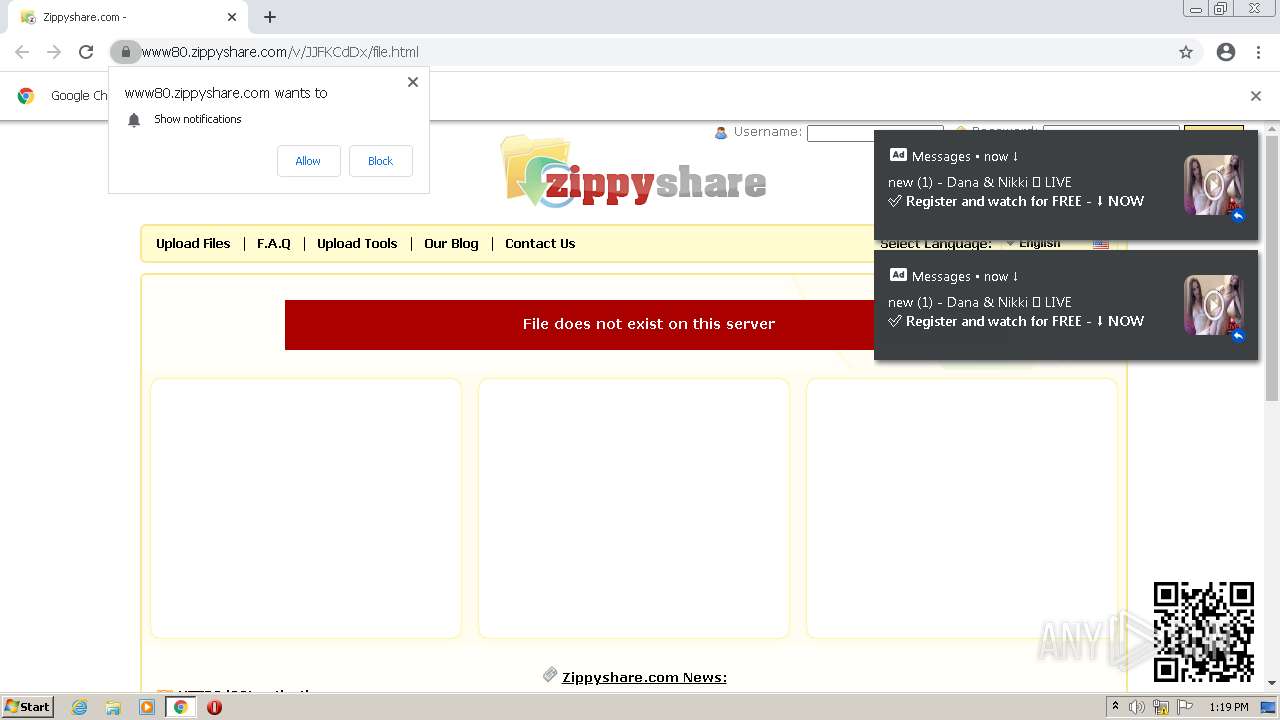Select the Zippyshare.com browser tab
1280x720 pixels.
tap(128, 17)
